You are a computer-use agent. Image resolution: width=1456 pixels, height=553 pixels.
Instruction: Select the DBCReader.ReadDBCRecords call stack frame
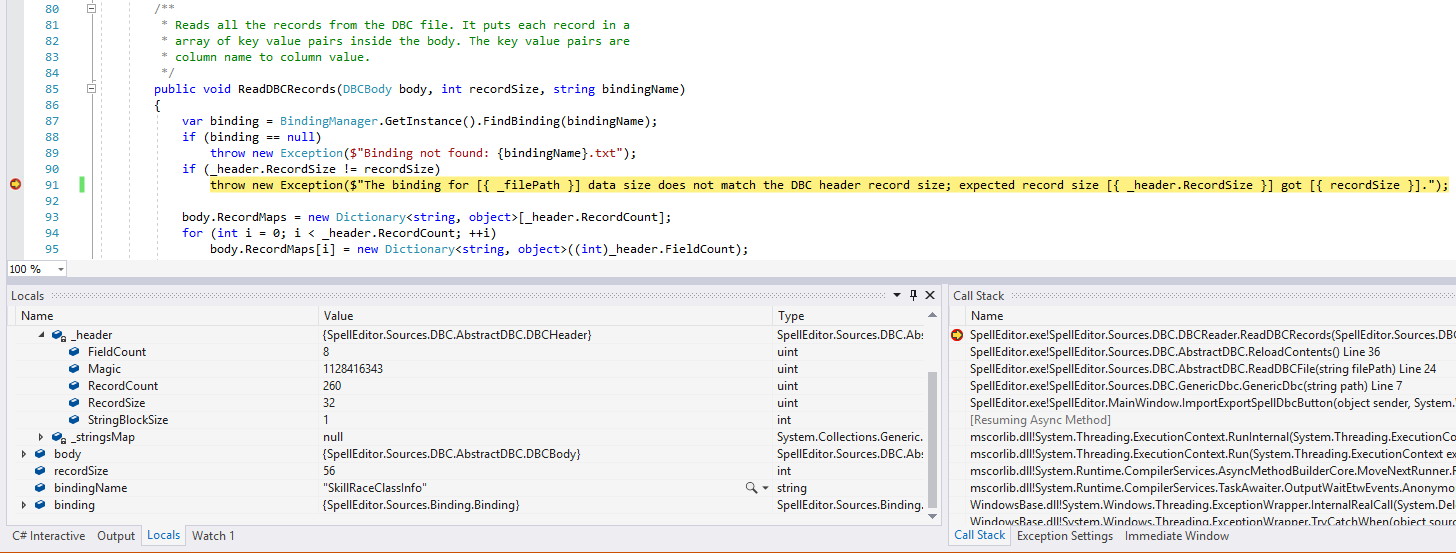tap(1212, 335)
